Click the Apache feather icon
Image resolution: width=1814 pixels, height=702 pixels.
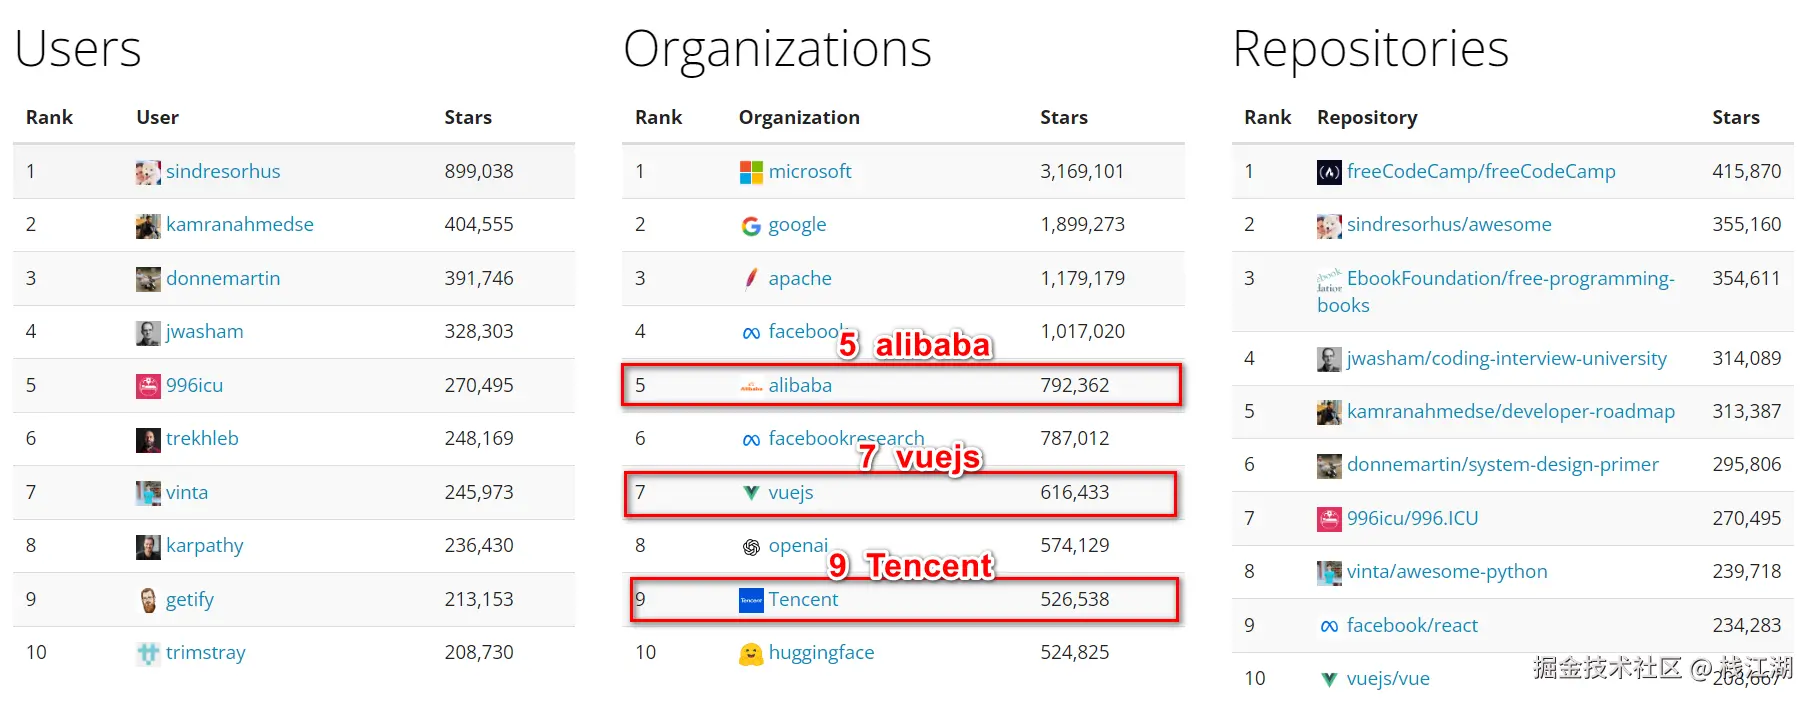point(751,279)
